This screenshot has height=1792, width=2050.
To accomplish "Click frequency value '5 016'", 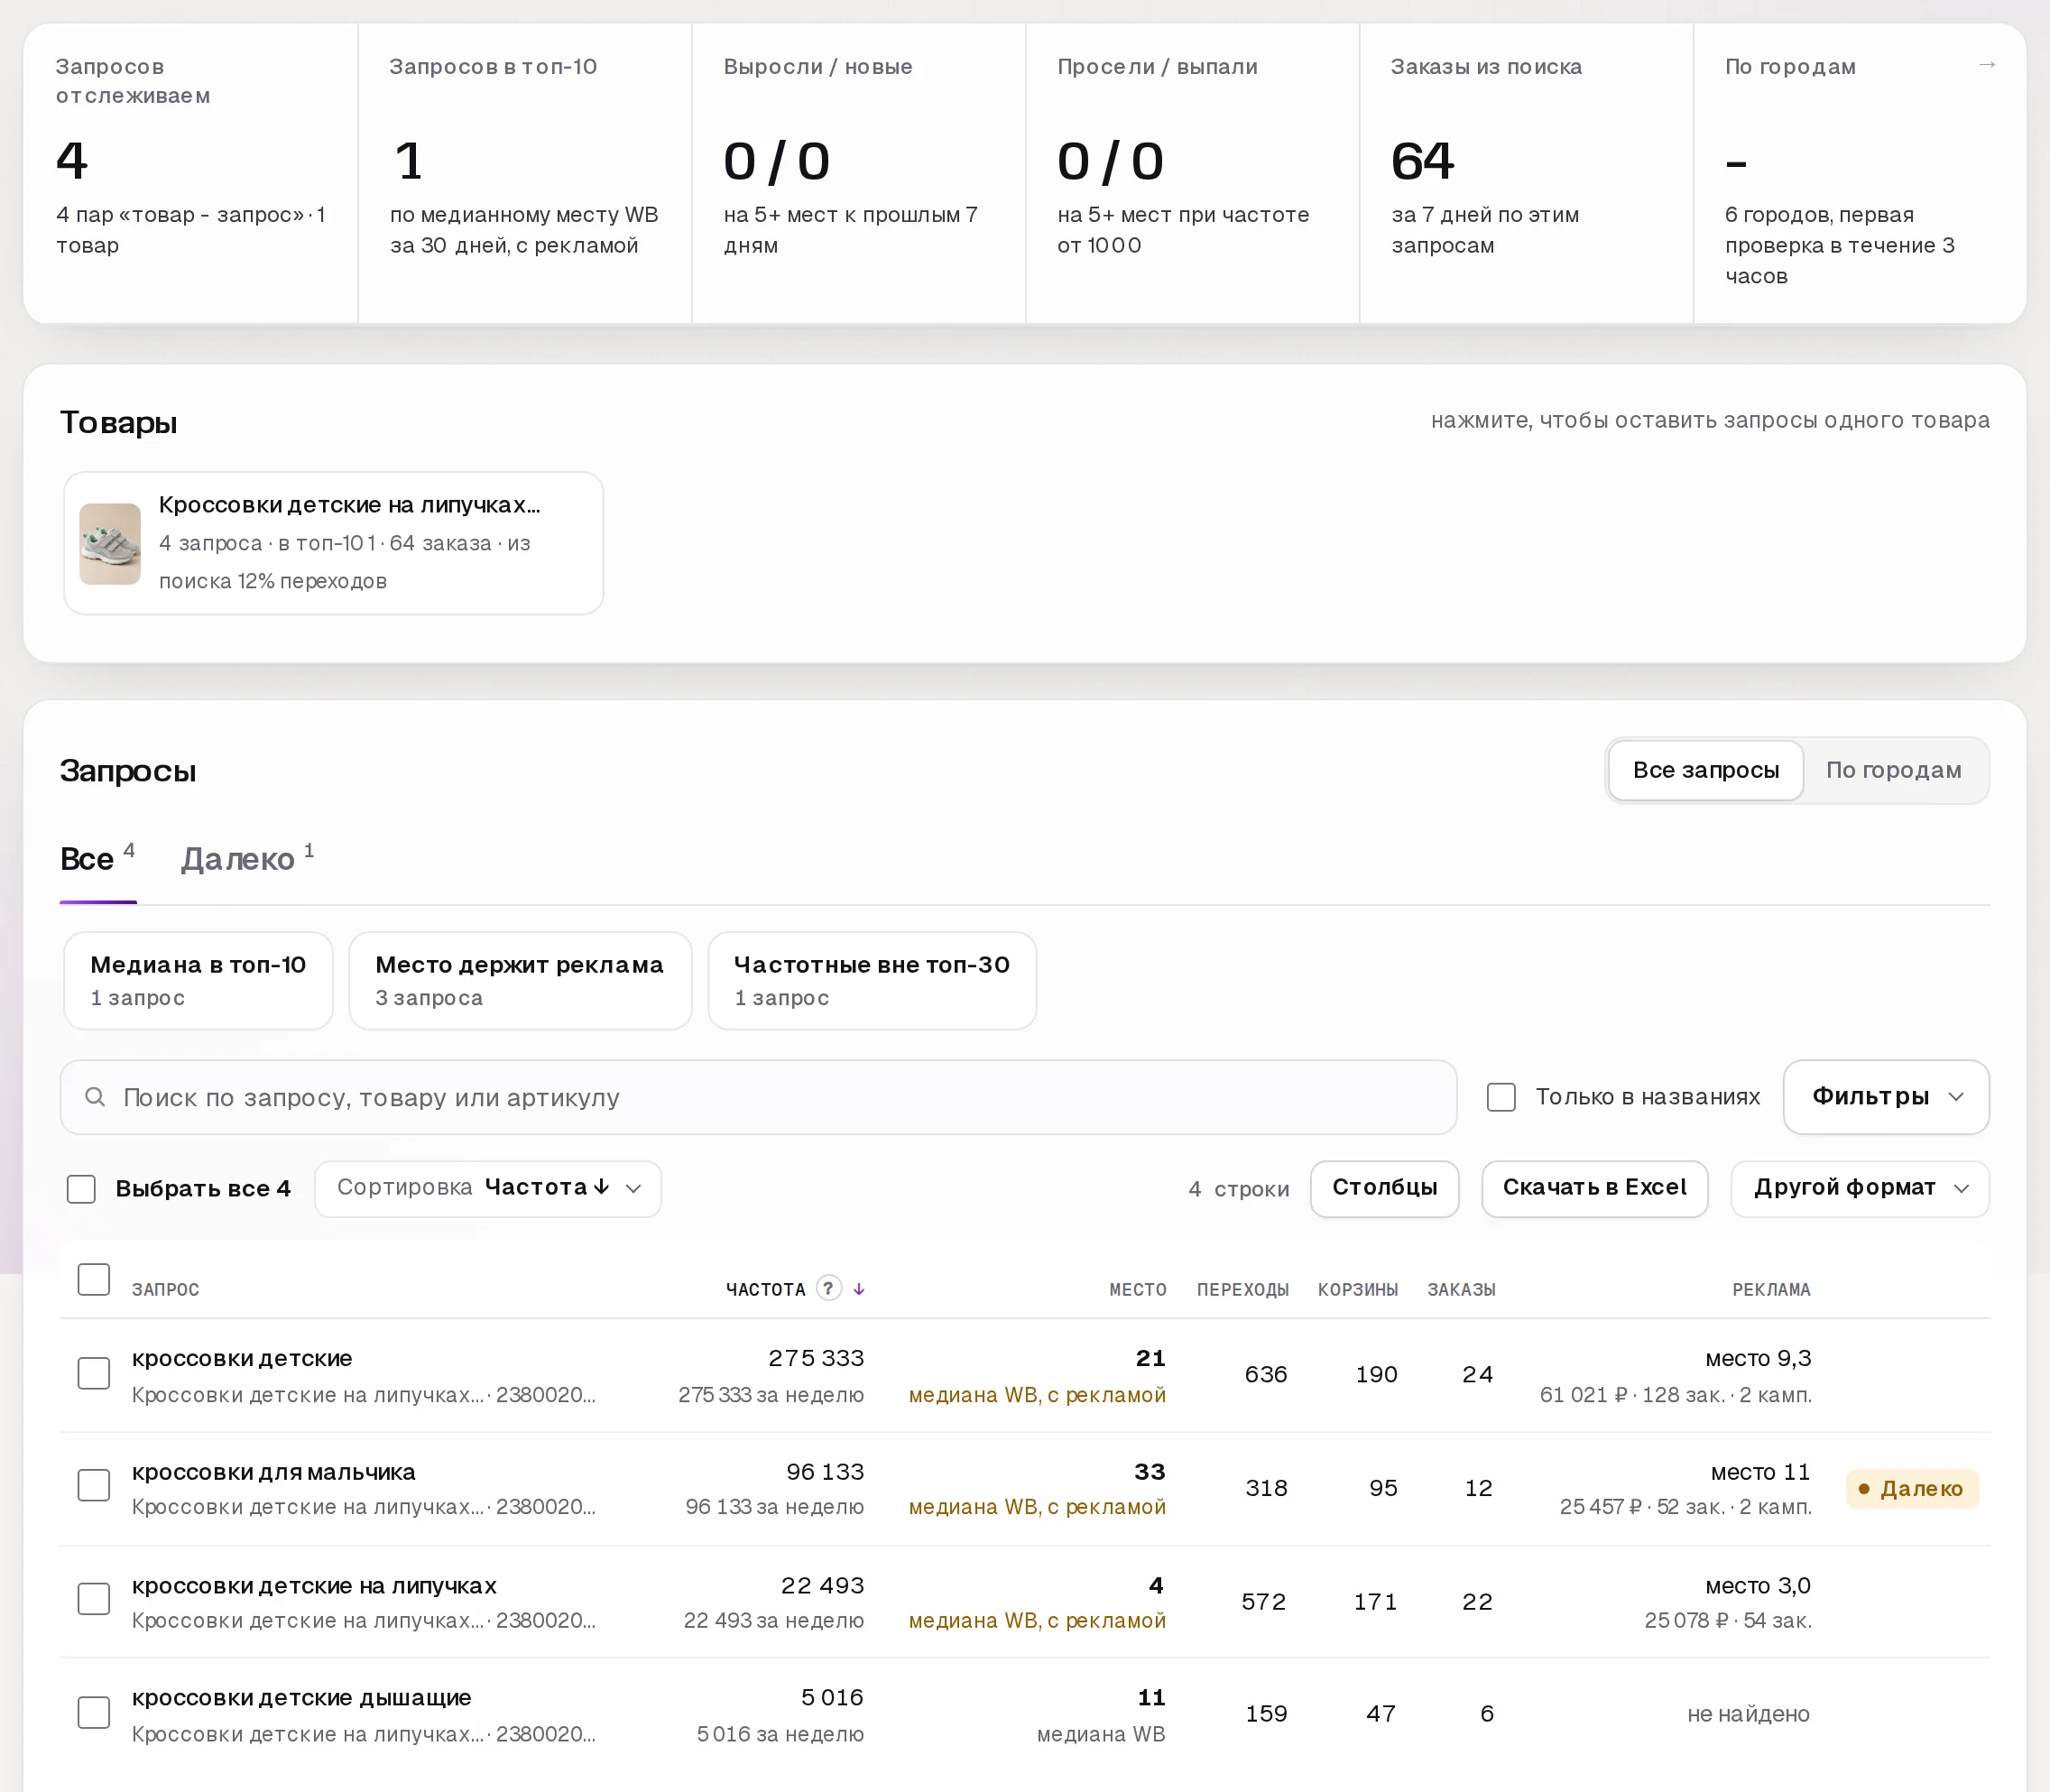I will pos(832,1698).
